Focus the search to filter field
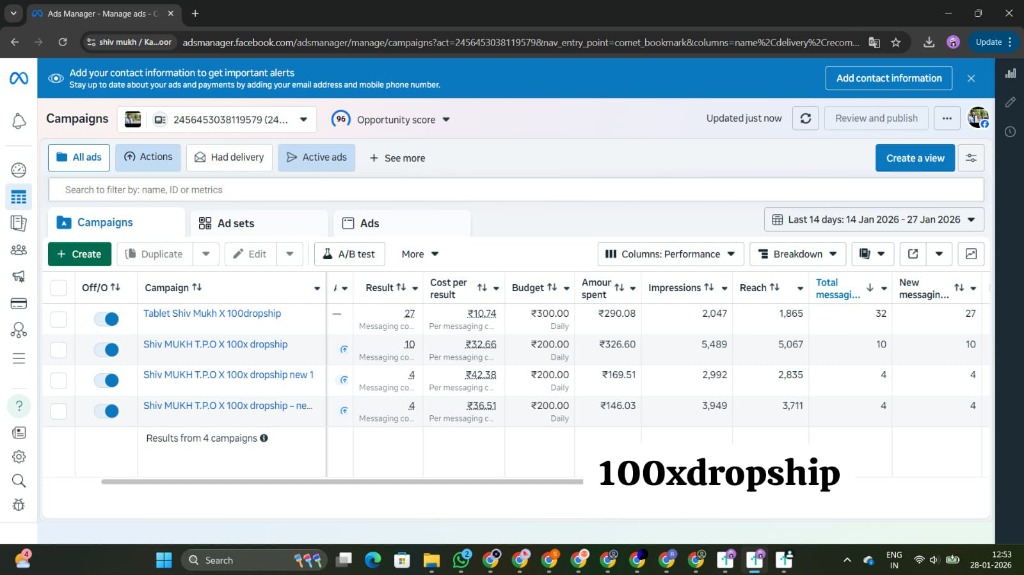 (x=516, y=189)
